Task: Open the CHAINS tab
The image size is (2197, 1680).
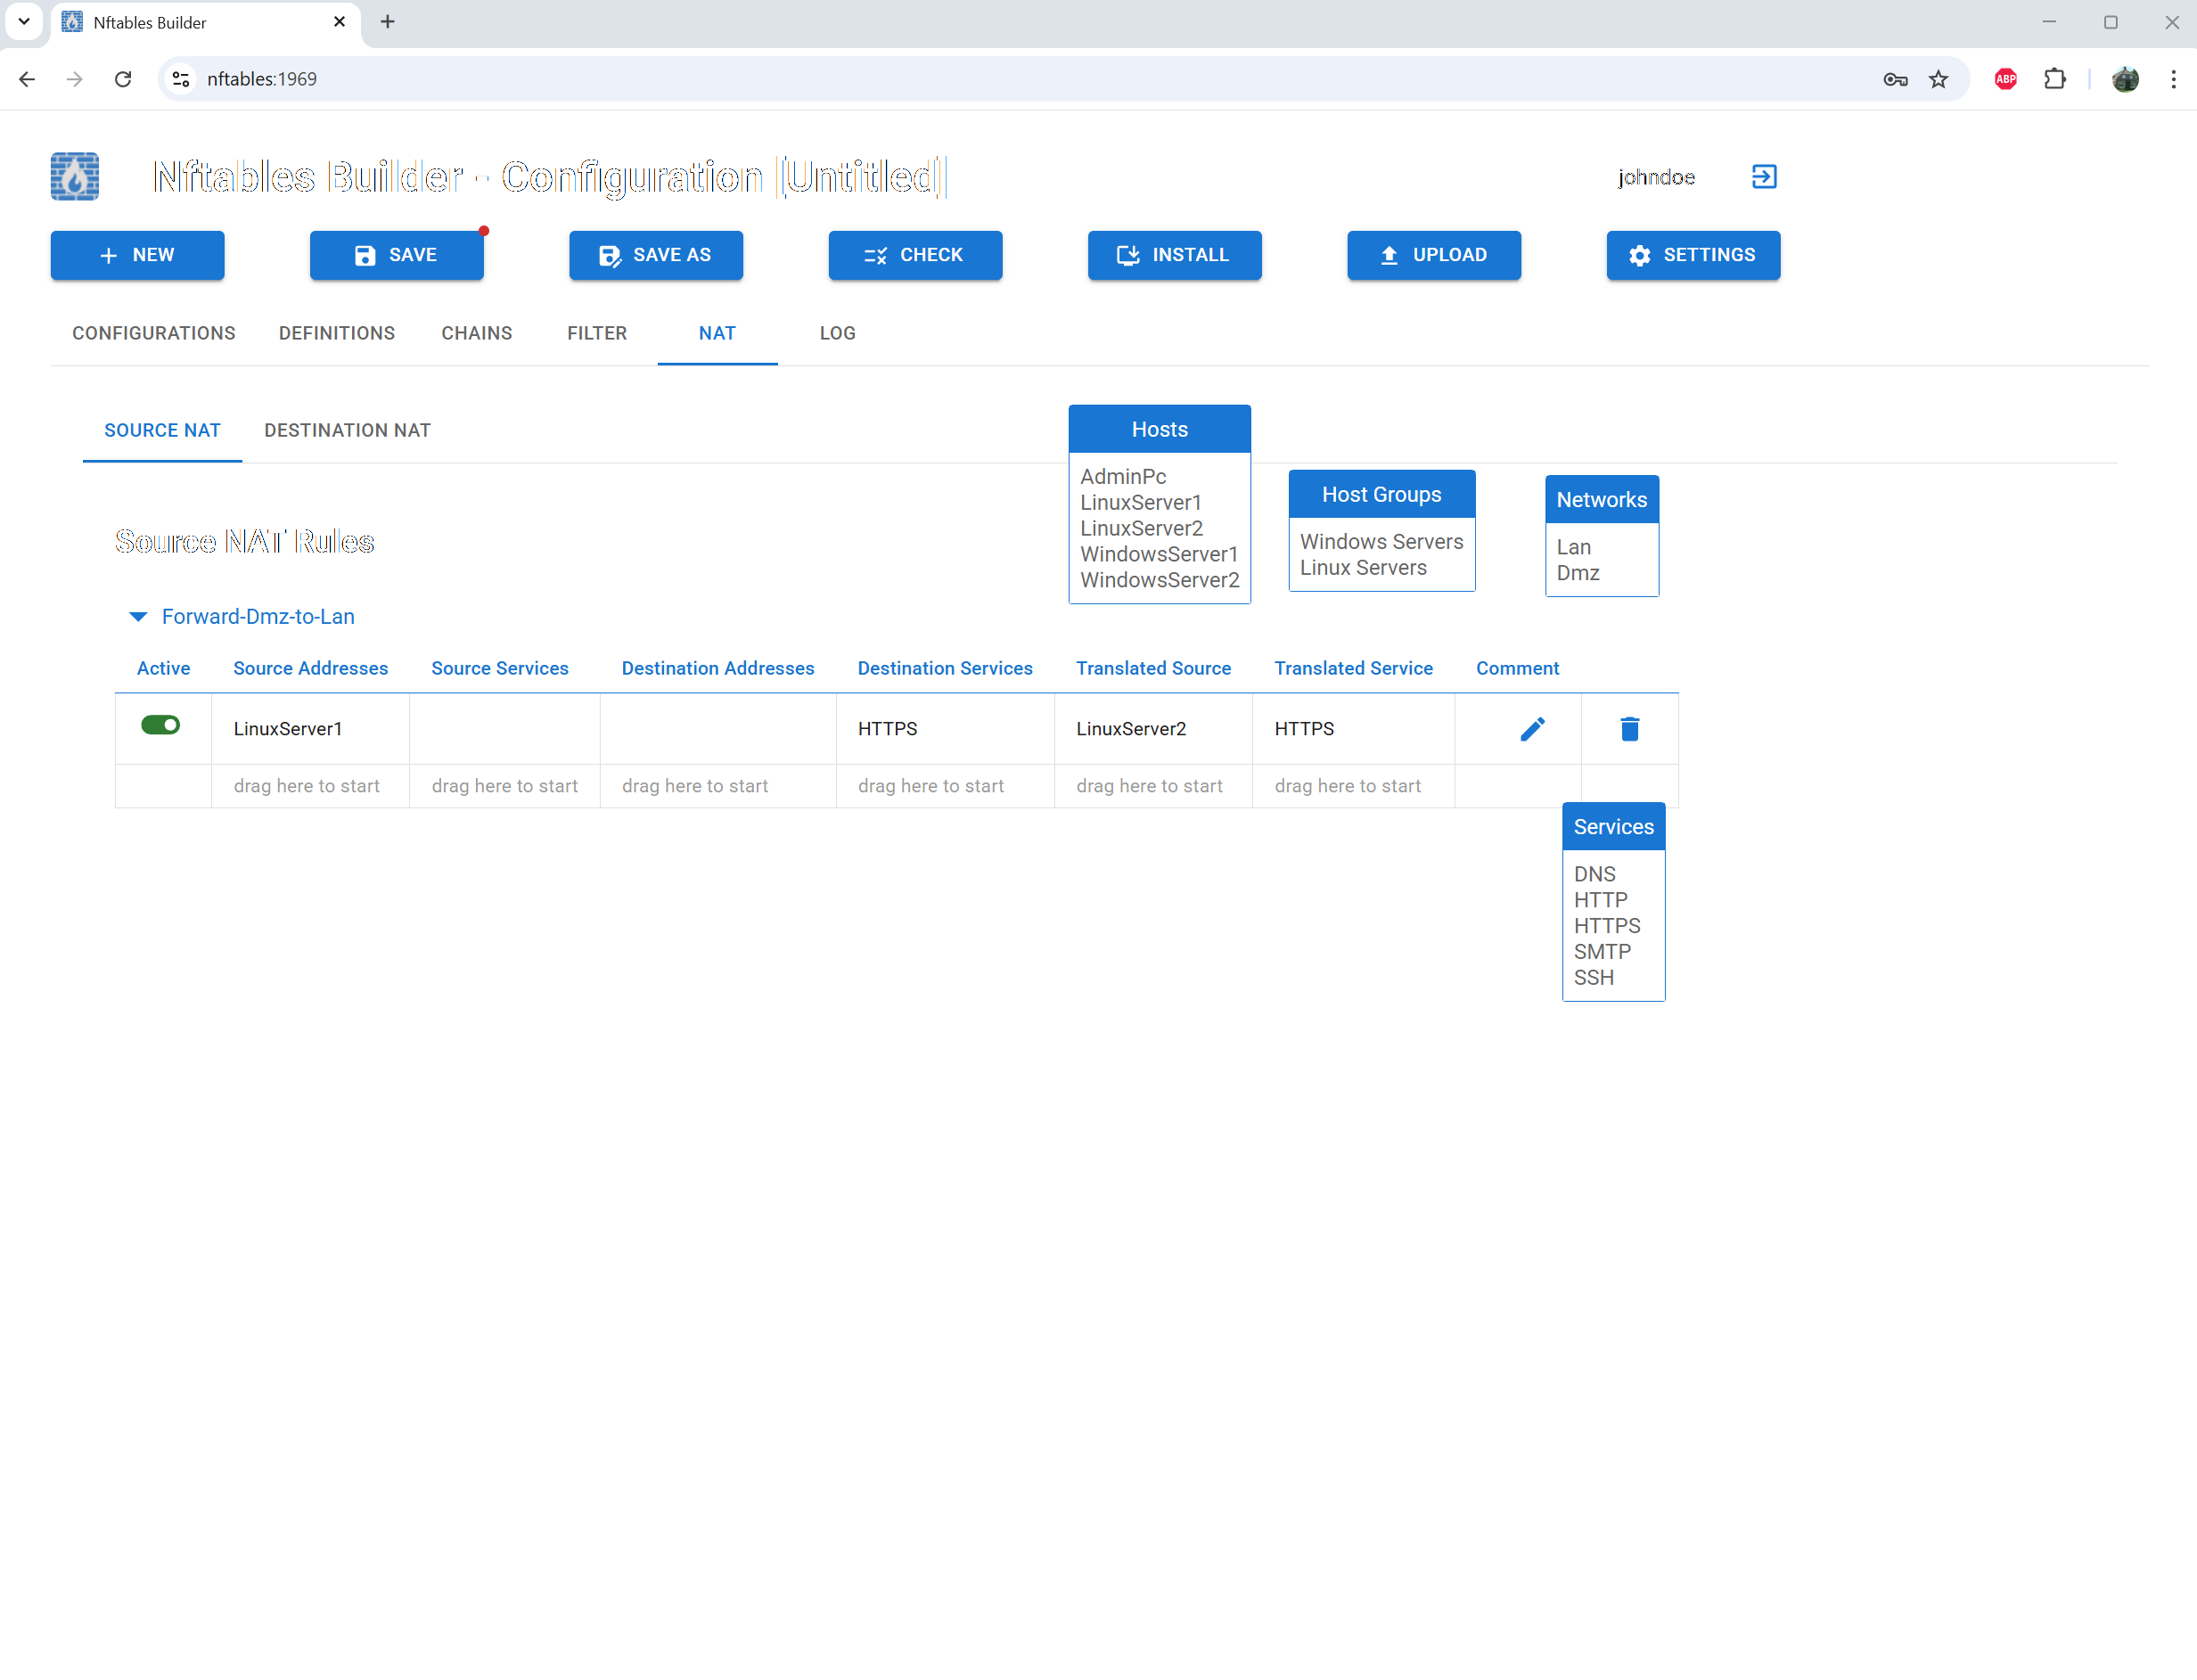Action: [x=476, y=333]
